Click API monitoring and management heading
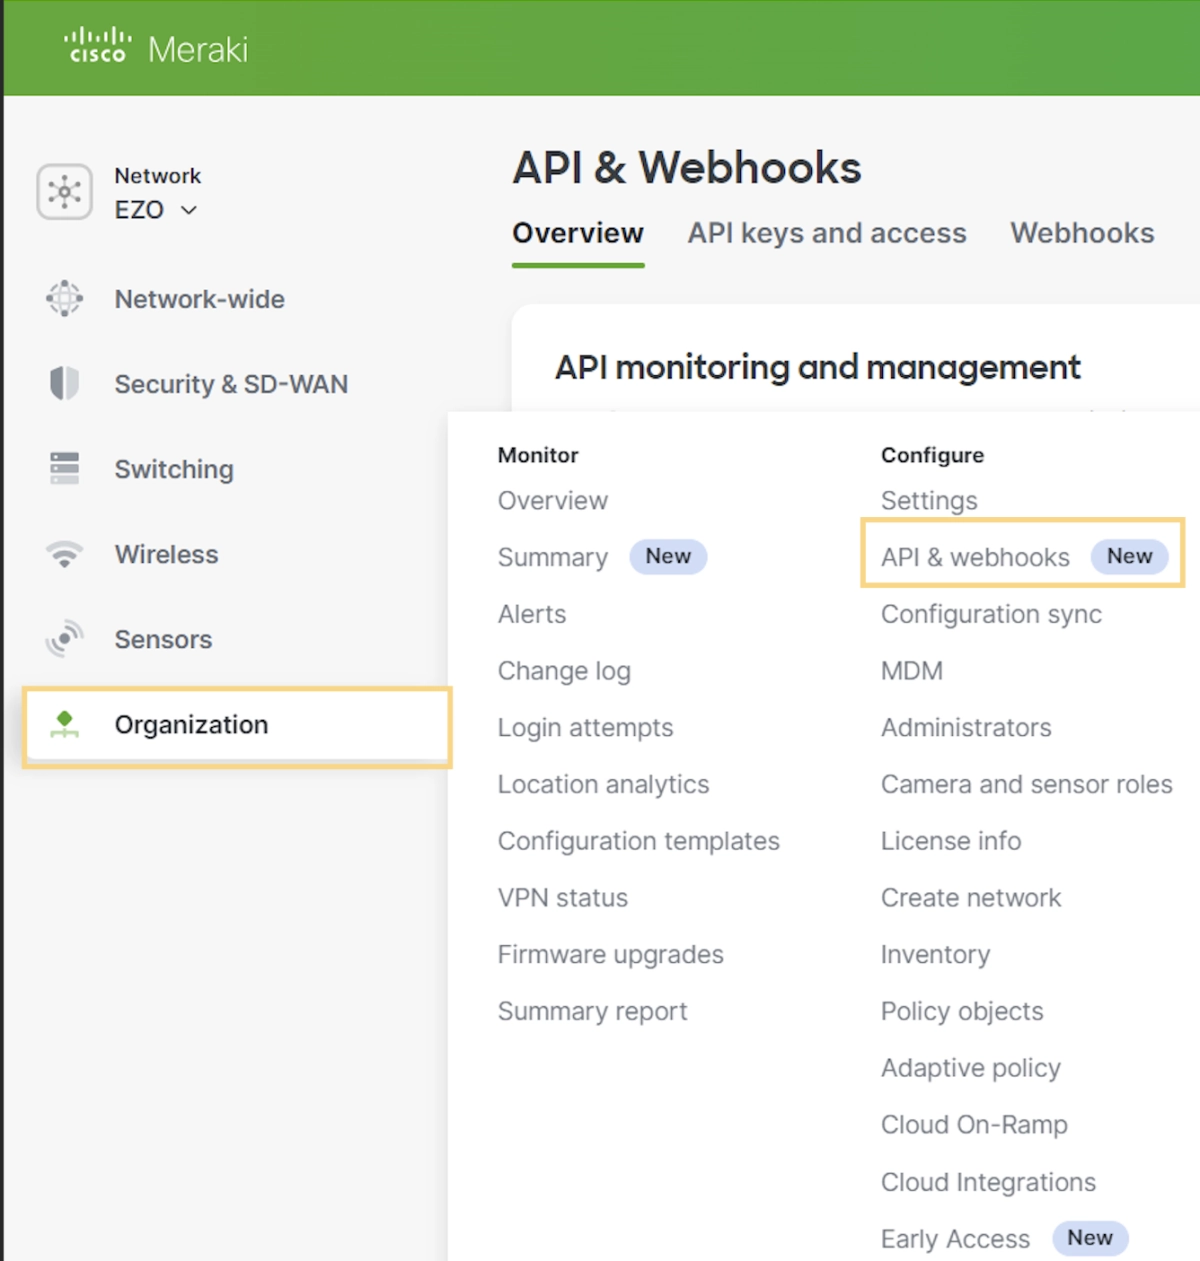1200x1261 pixels. click(818, 367)
